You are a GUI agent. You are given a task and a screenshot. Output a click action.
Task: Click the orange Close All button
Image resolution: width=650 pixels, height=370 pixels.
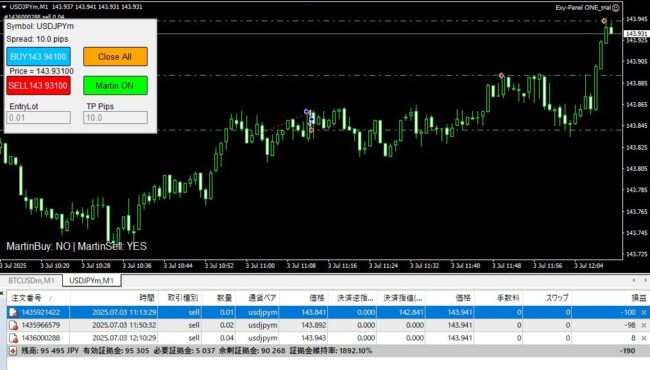[x=115, y=57]
